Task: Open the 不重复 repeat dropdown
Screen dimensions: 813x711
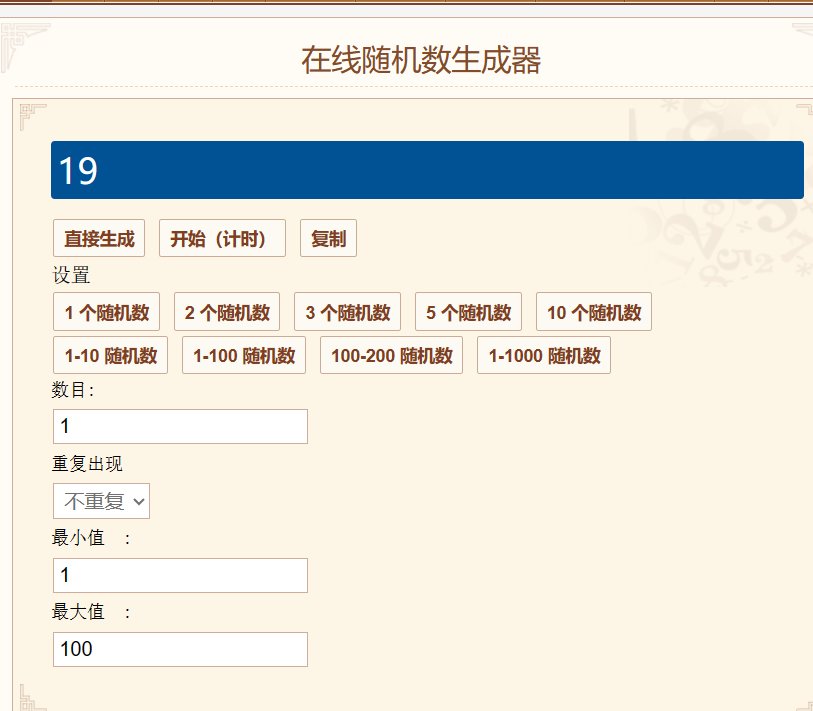Action: click(x=101, y=501)
